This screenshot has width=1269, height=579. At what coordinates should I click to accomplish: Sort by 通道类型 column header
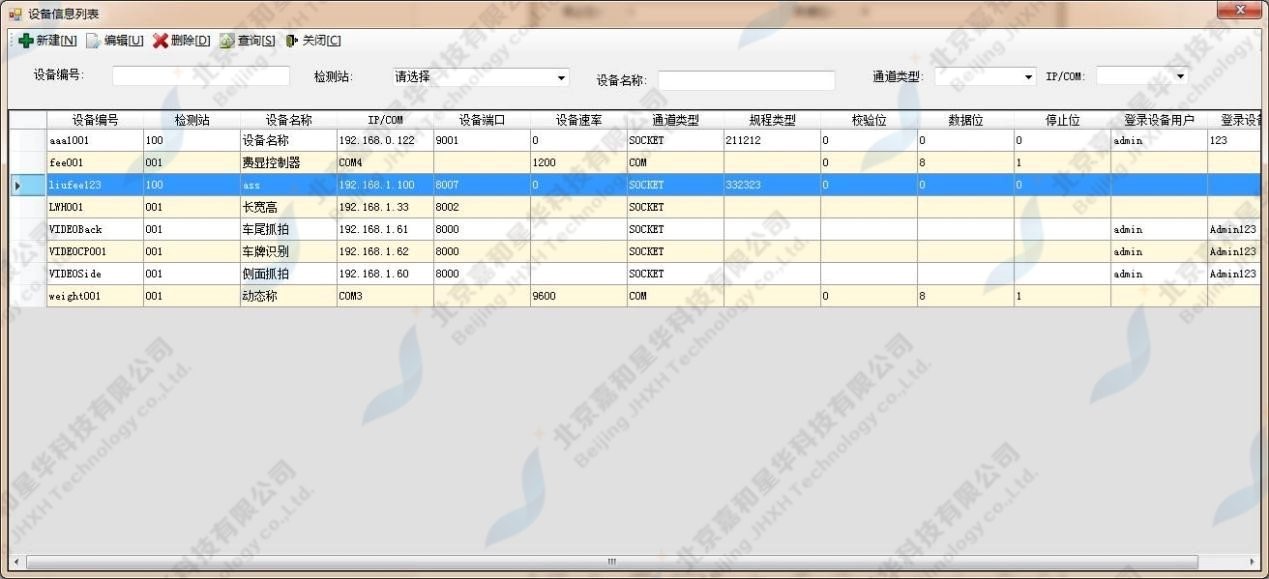[676, 120]
